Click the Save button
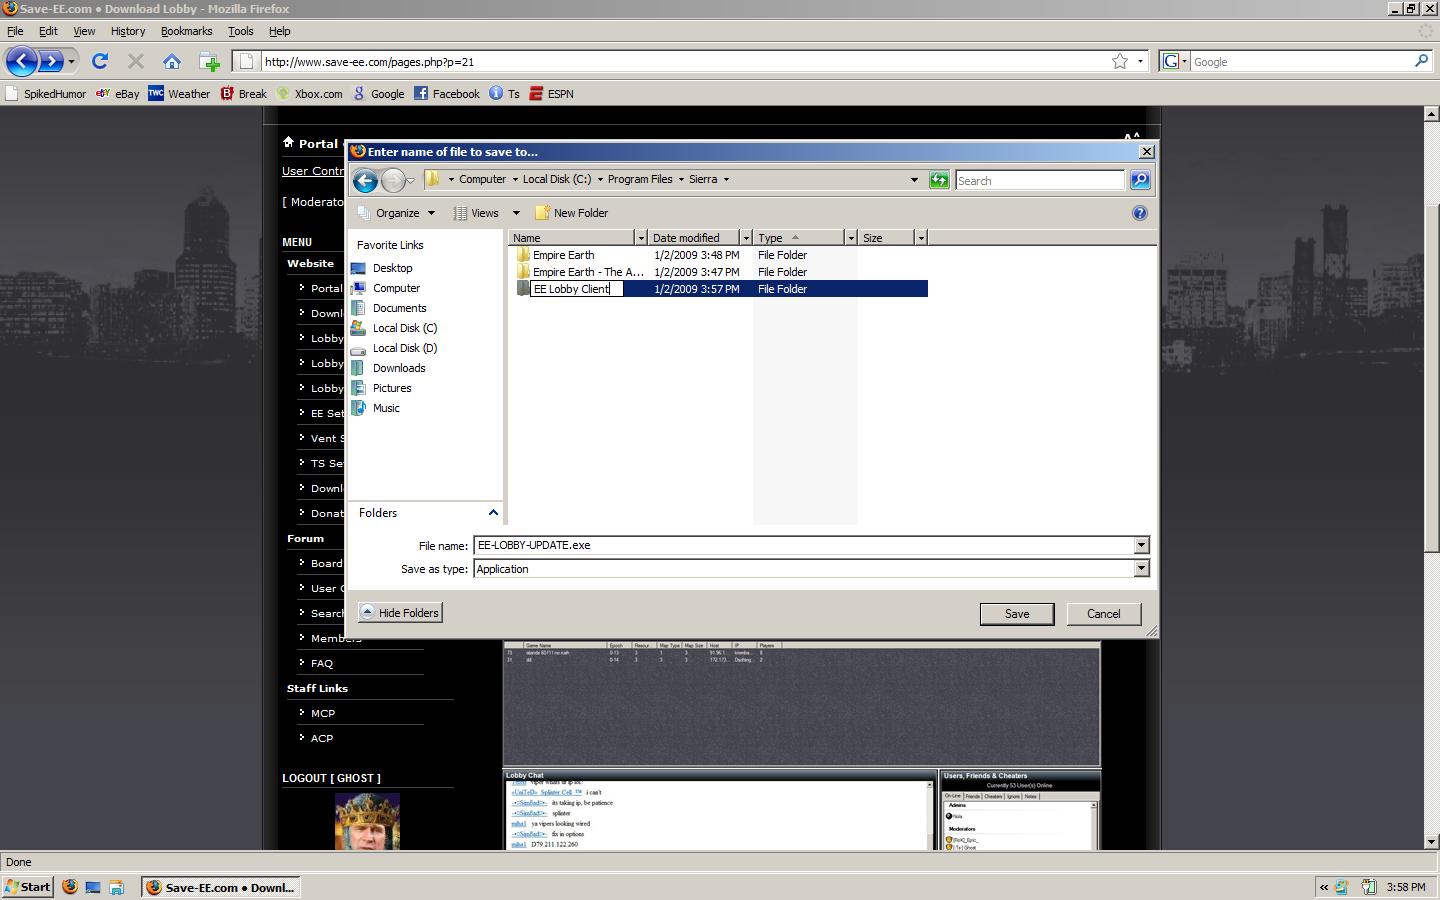This screenshot has height=900, width=1440. (x=1016, y=614)
